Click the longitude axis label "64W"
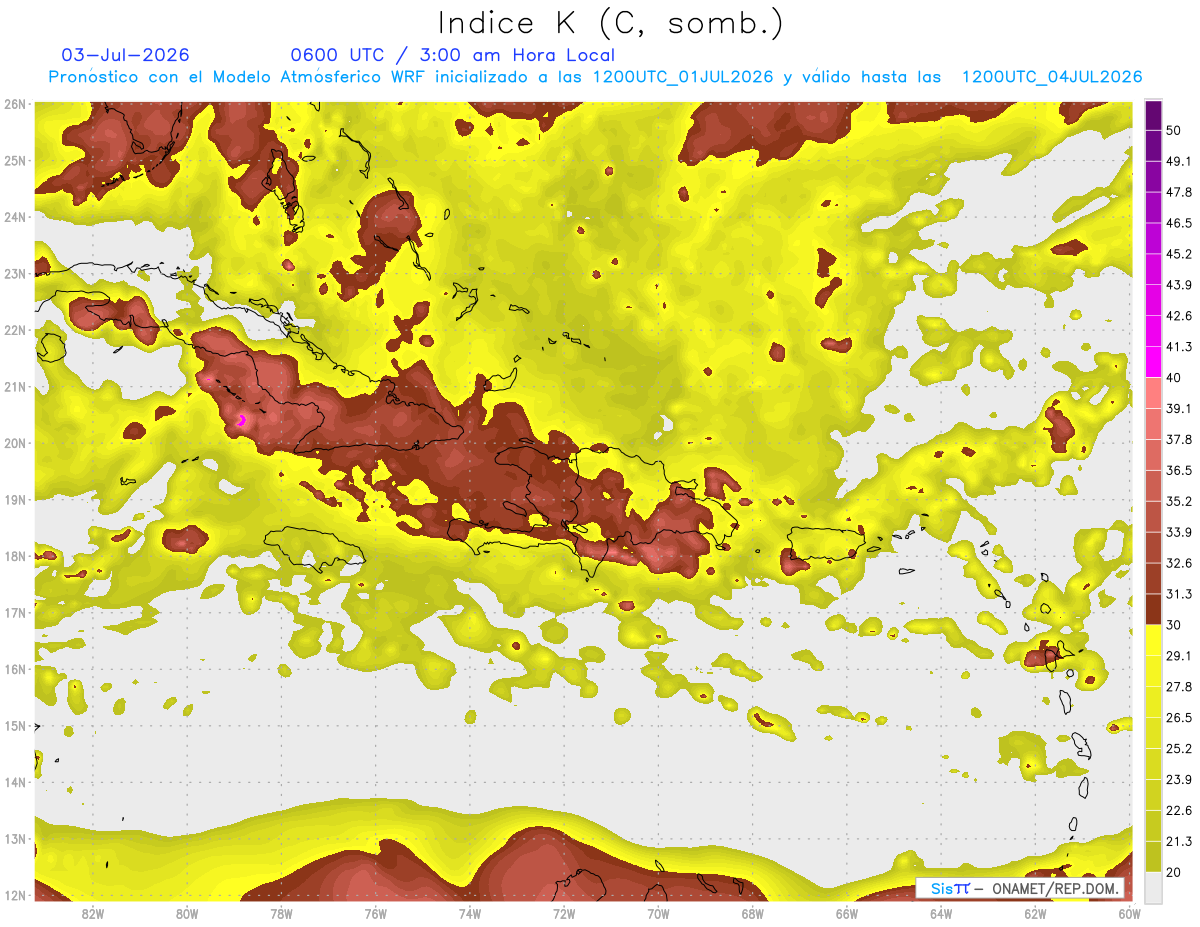This screenshot has height=927, width=1200. 941,913
